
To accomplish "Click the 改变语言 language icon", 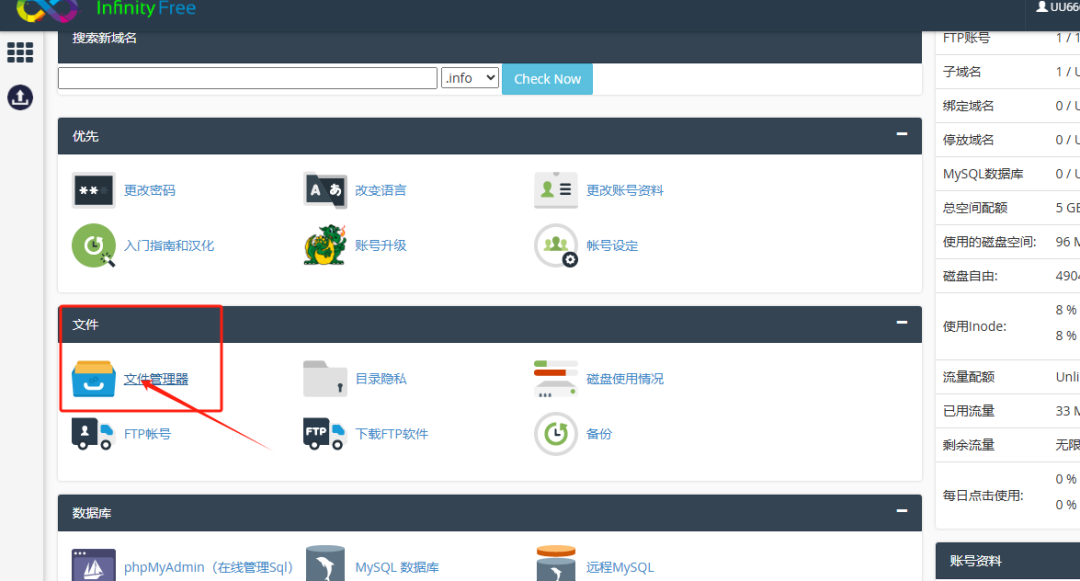I will point(325,190).
